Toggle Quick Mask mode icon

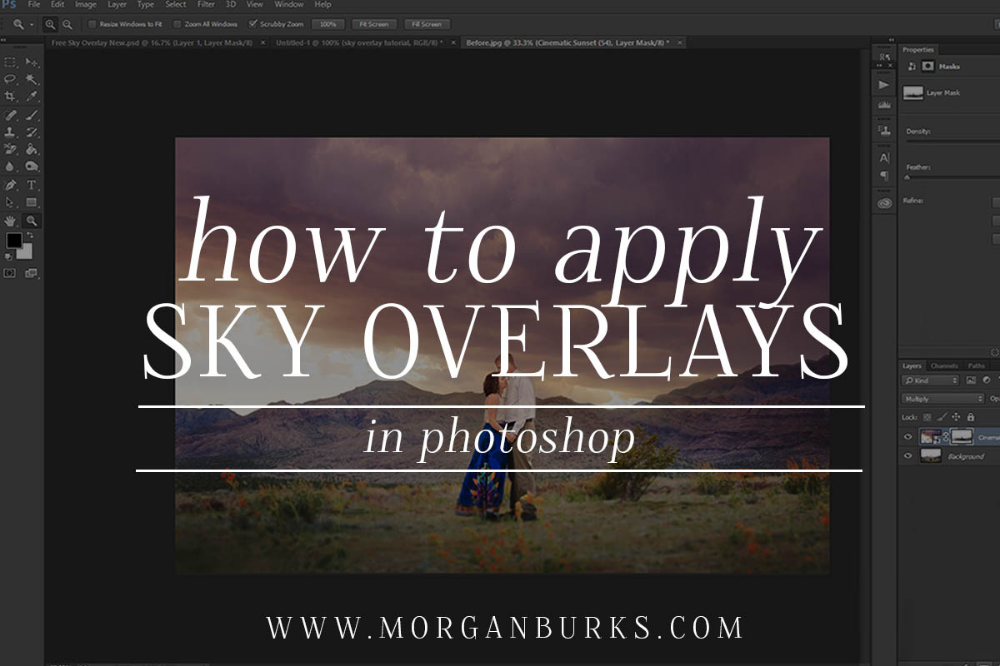pyautogui.click(x=10, y=273)
